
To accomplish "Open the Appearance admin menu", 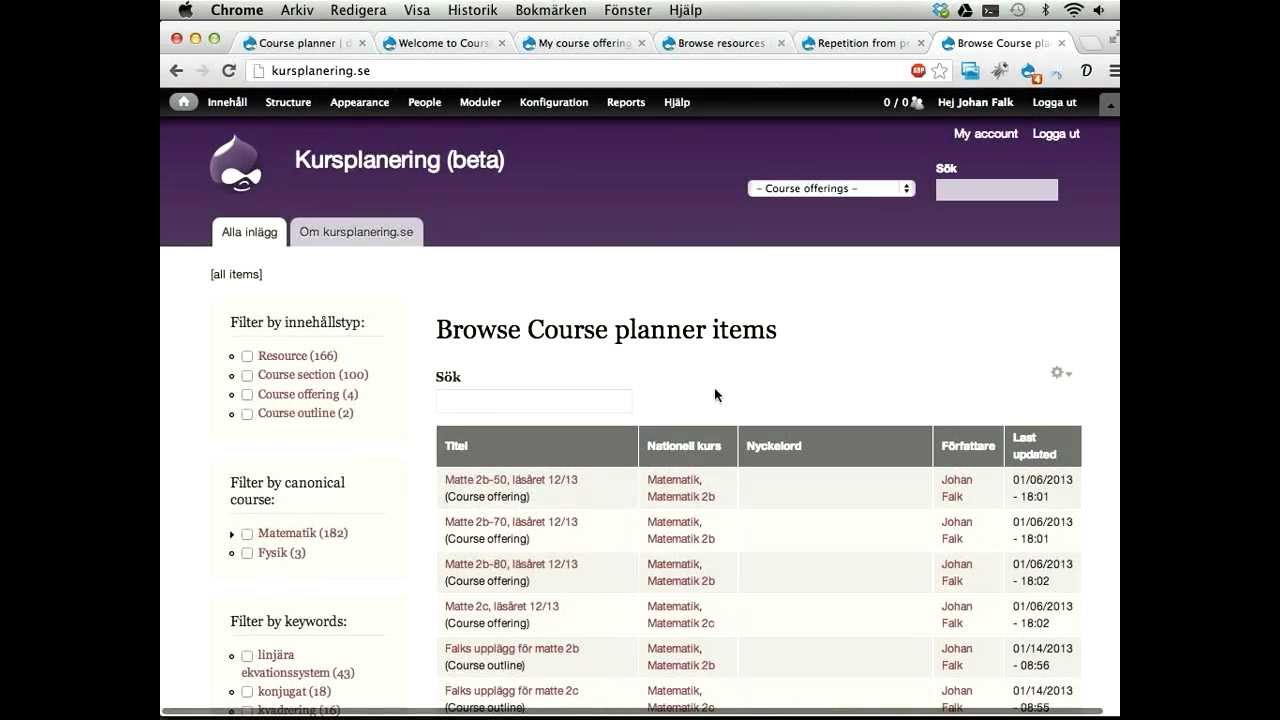I will pos(359,102).
